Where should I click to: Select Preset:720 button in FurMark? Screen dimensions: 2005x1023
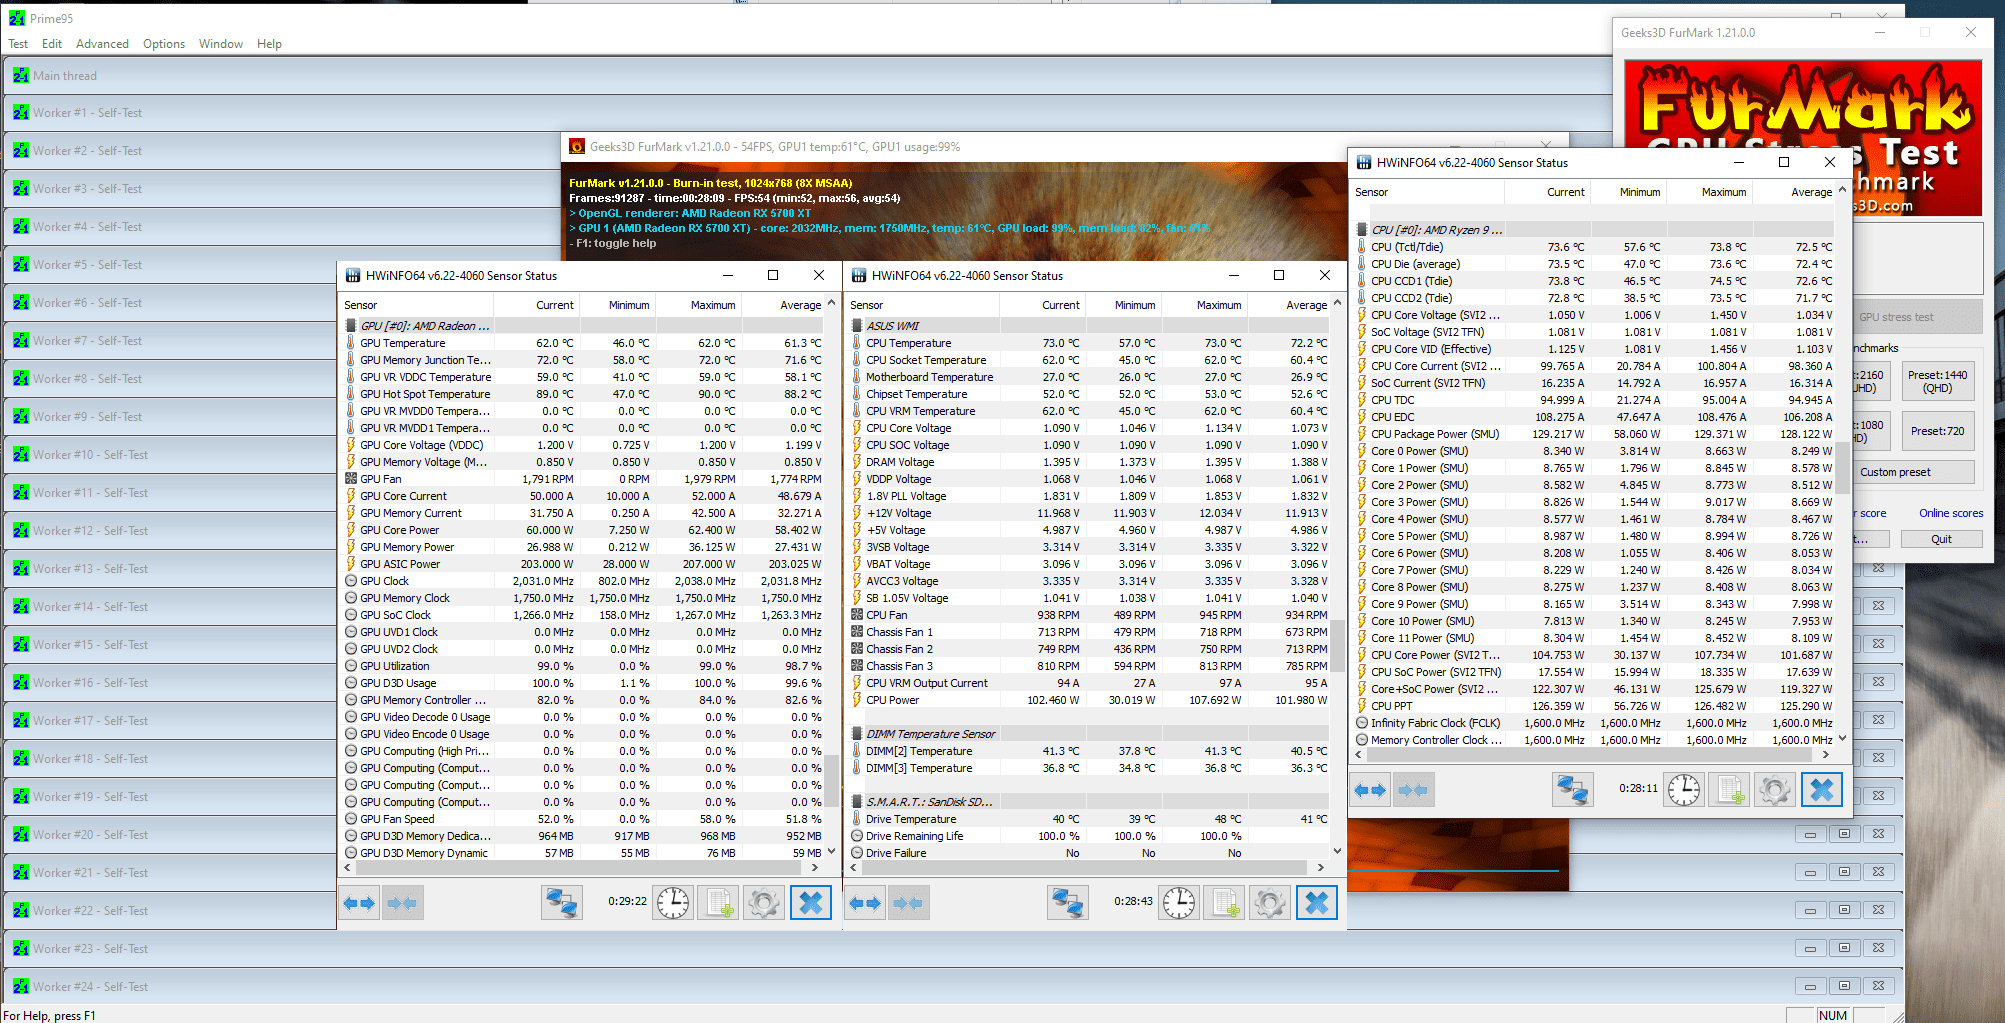pyautogui.click(x=1937, y=431)
